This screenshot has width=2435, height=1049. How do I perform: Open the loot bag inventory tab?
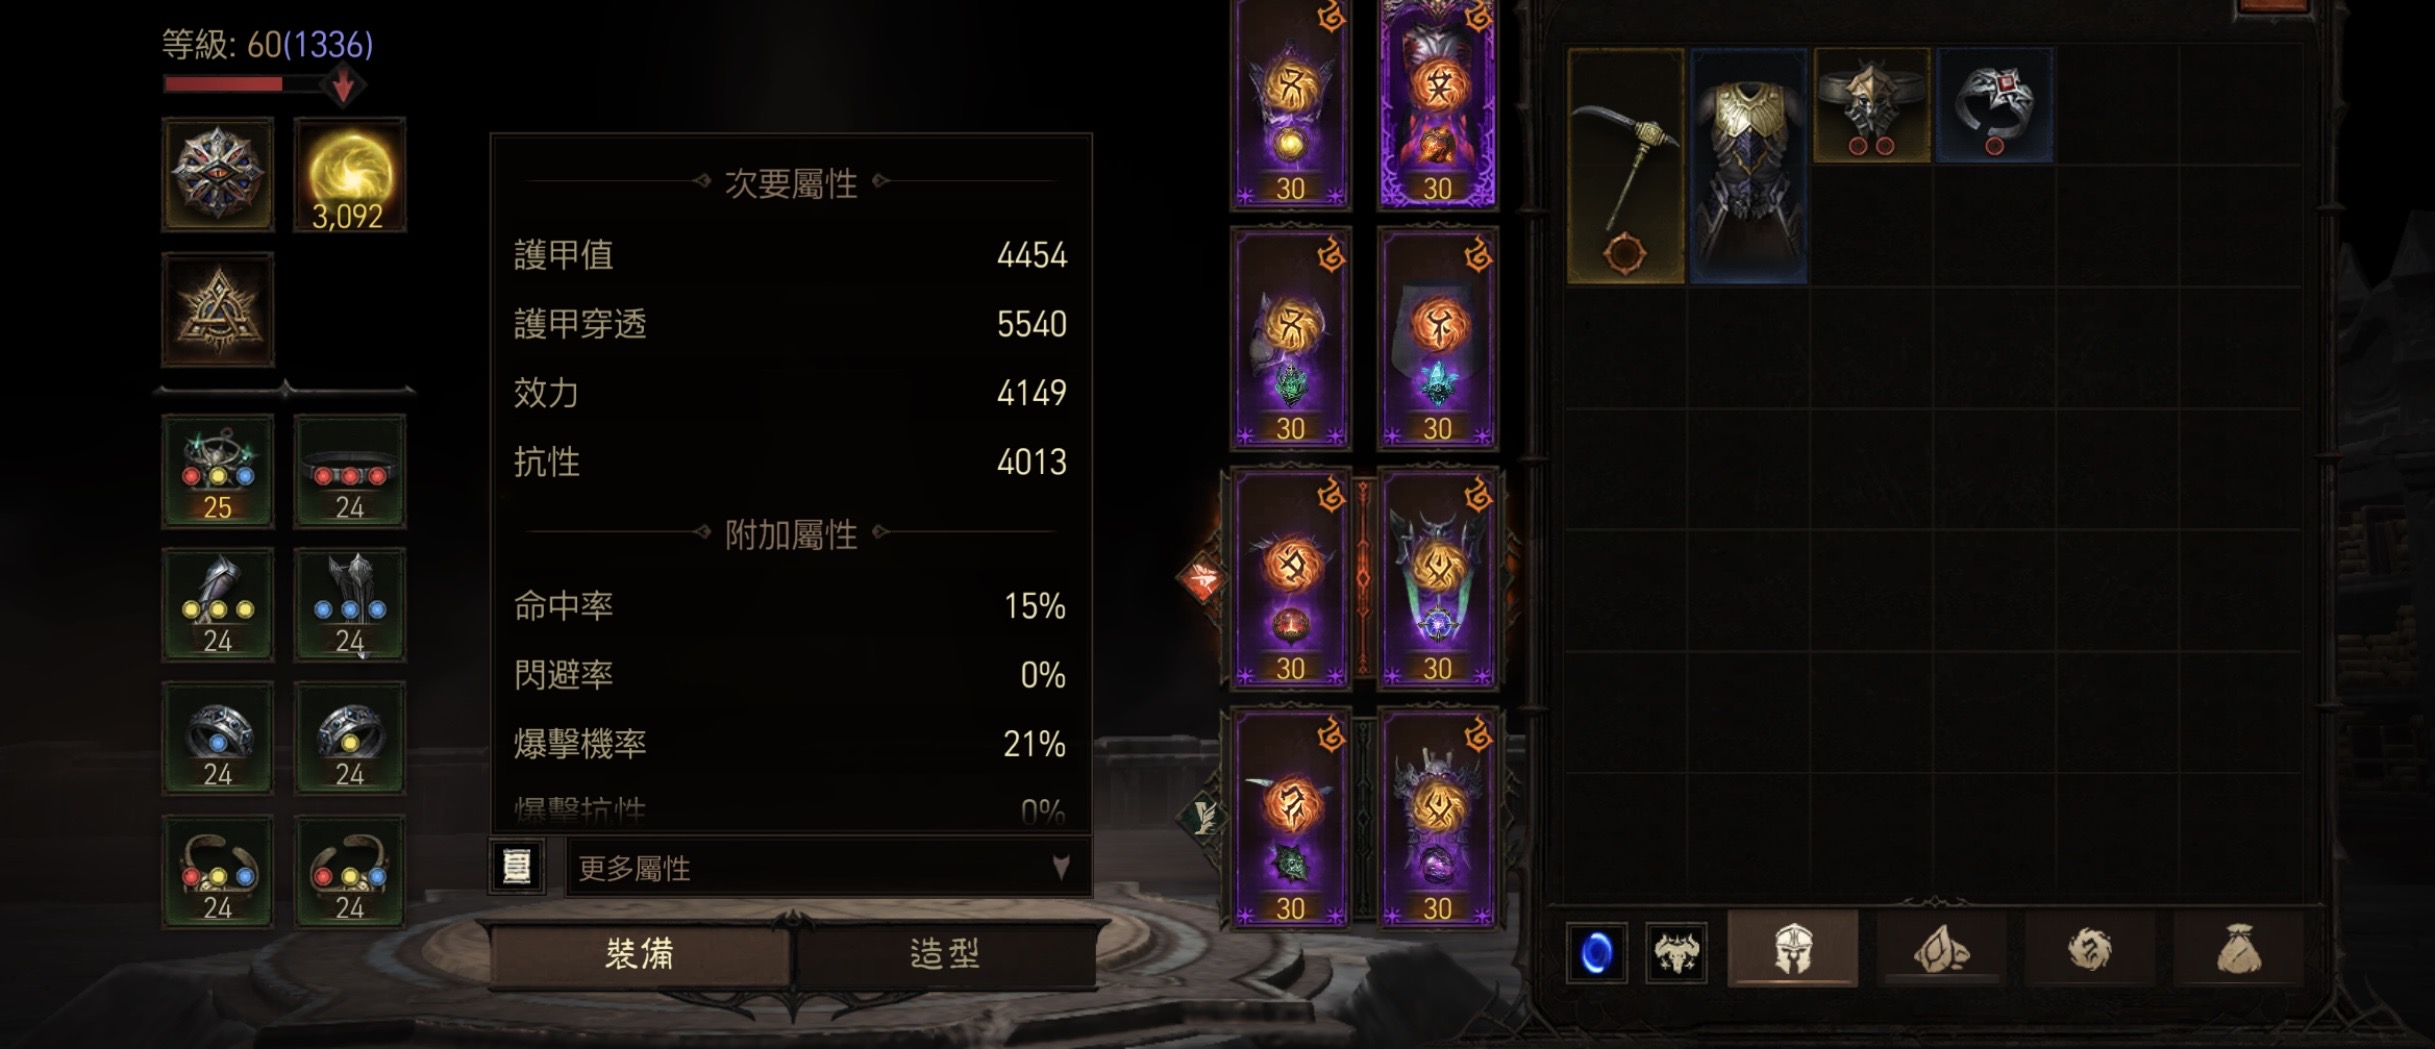(x=2239, y=949)
